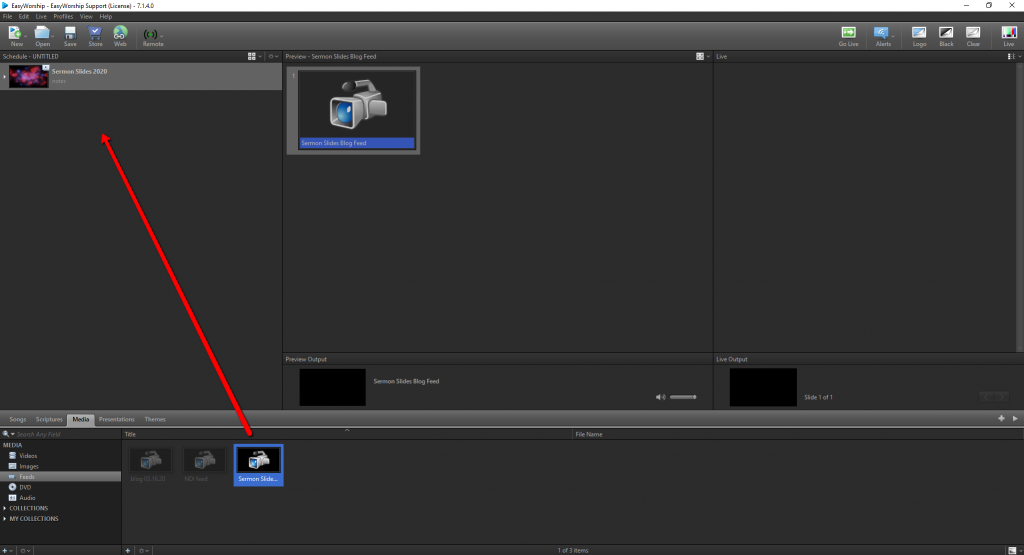This screenshot has width=1024, height=555.
Task: Toggle the Black screen output
Action: click(x=946, y=36)
